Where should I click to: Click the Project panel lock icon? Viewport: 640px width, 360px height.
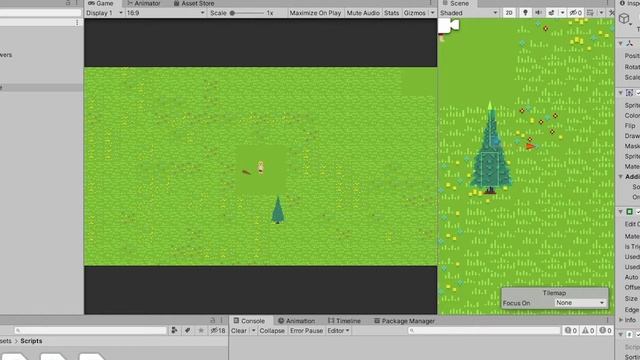[212, 321]
